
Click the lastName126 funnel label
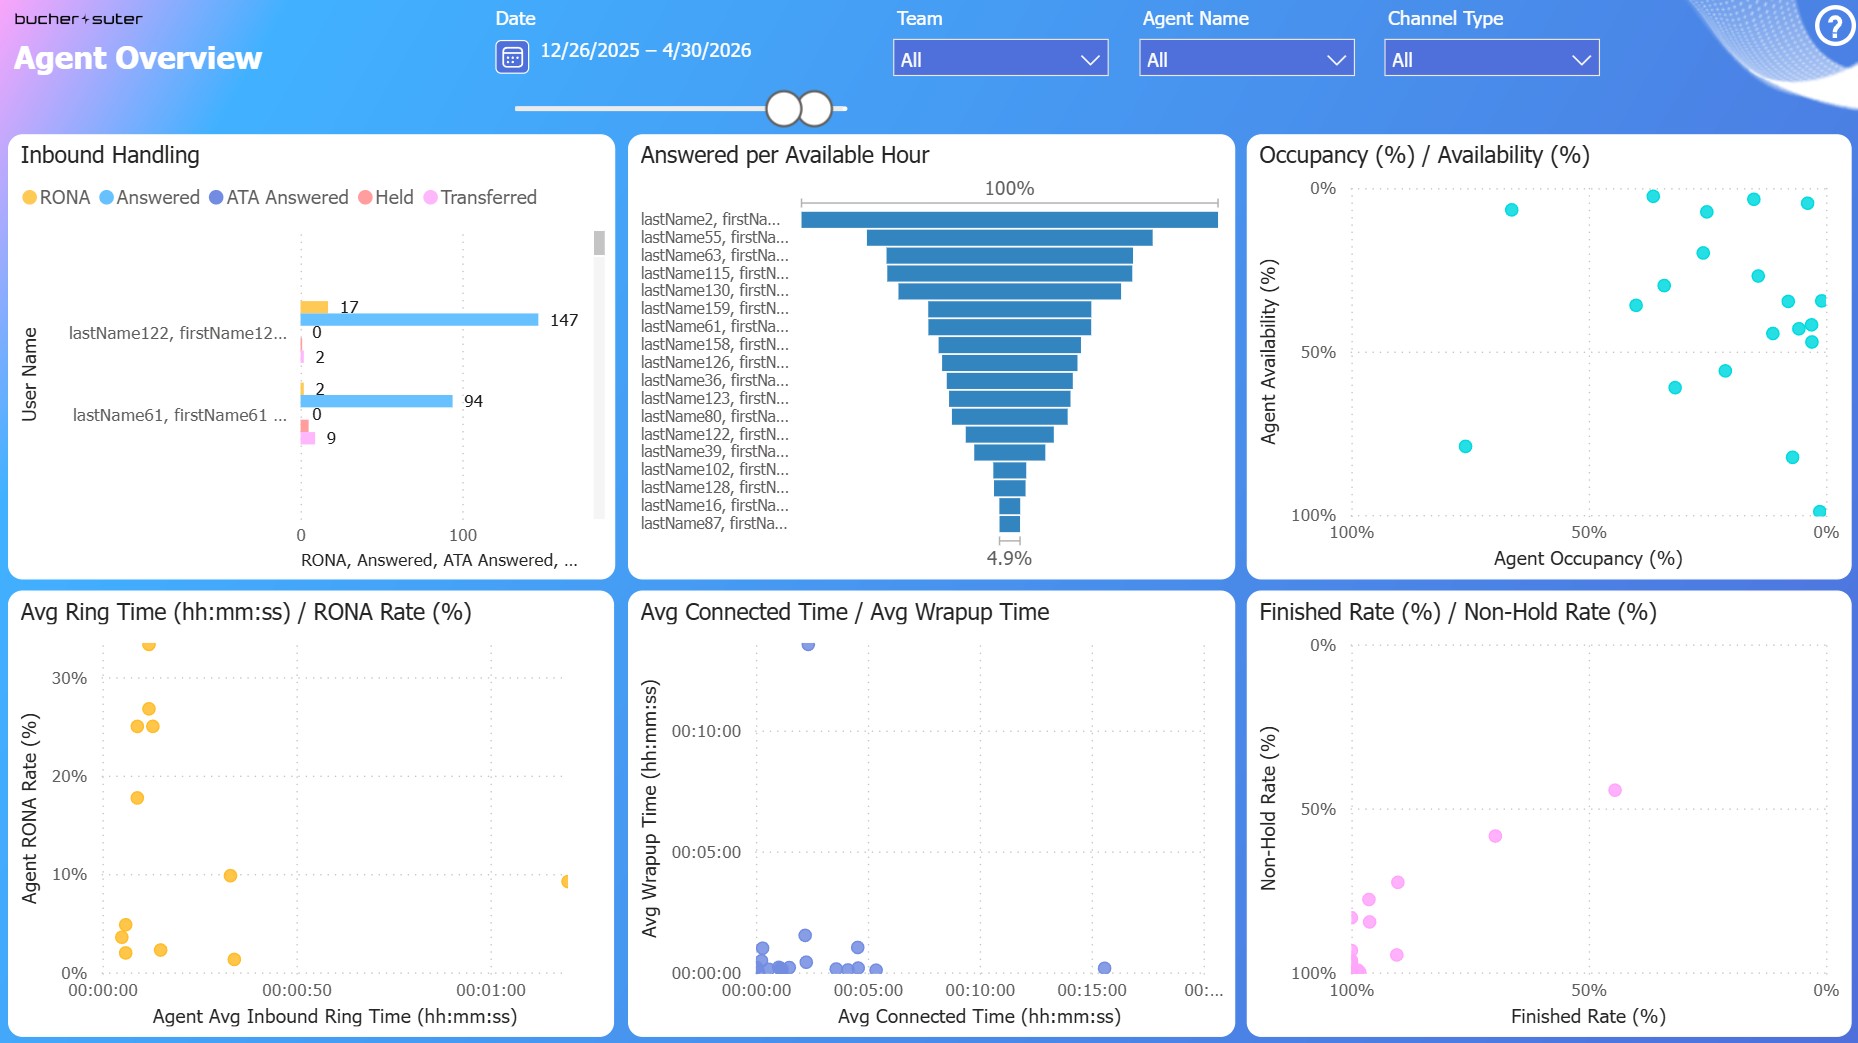pyautogui.click(x=714, y=363)
